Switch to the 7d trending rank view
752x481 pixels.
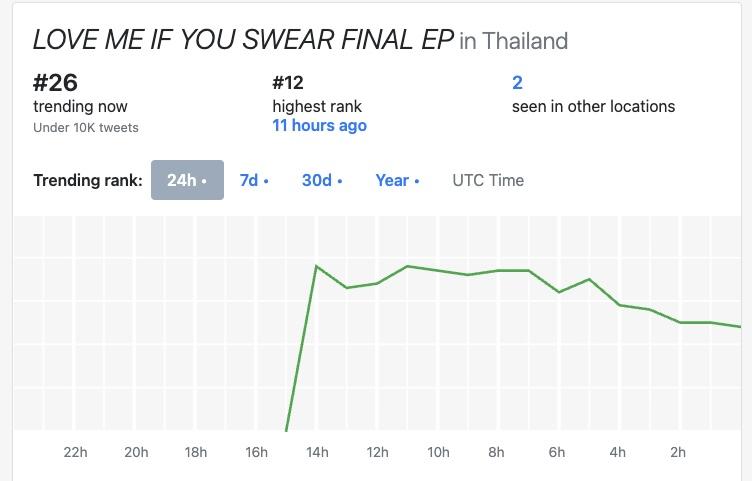(x=254, y=180)
